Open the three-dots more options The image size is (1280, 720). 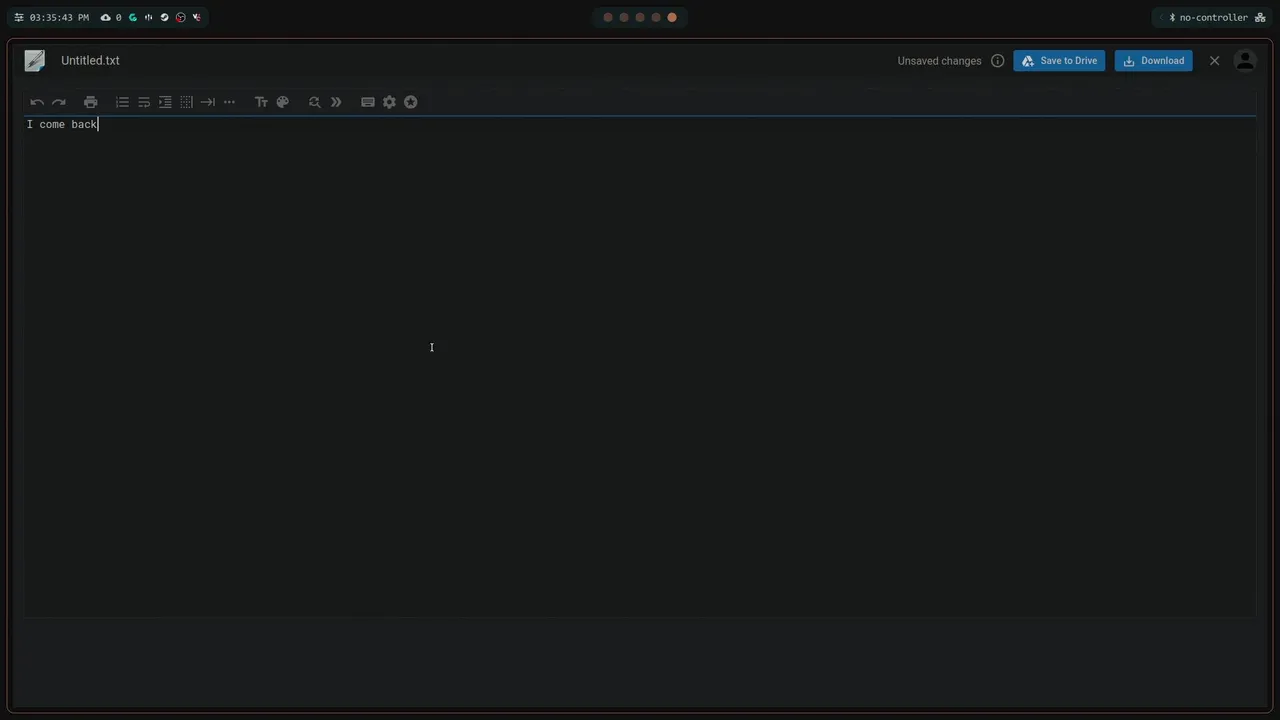coord(229,102)
